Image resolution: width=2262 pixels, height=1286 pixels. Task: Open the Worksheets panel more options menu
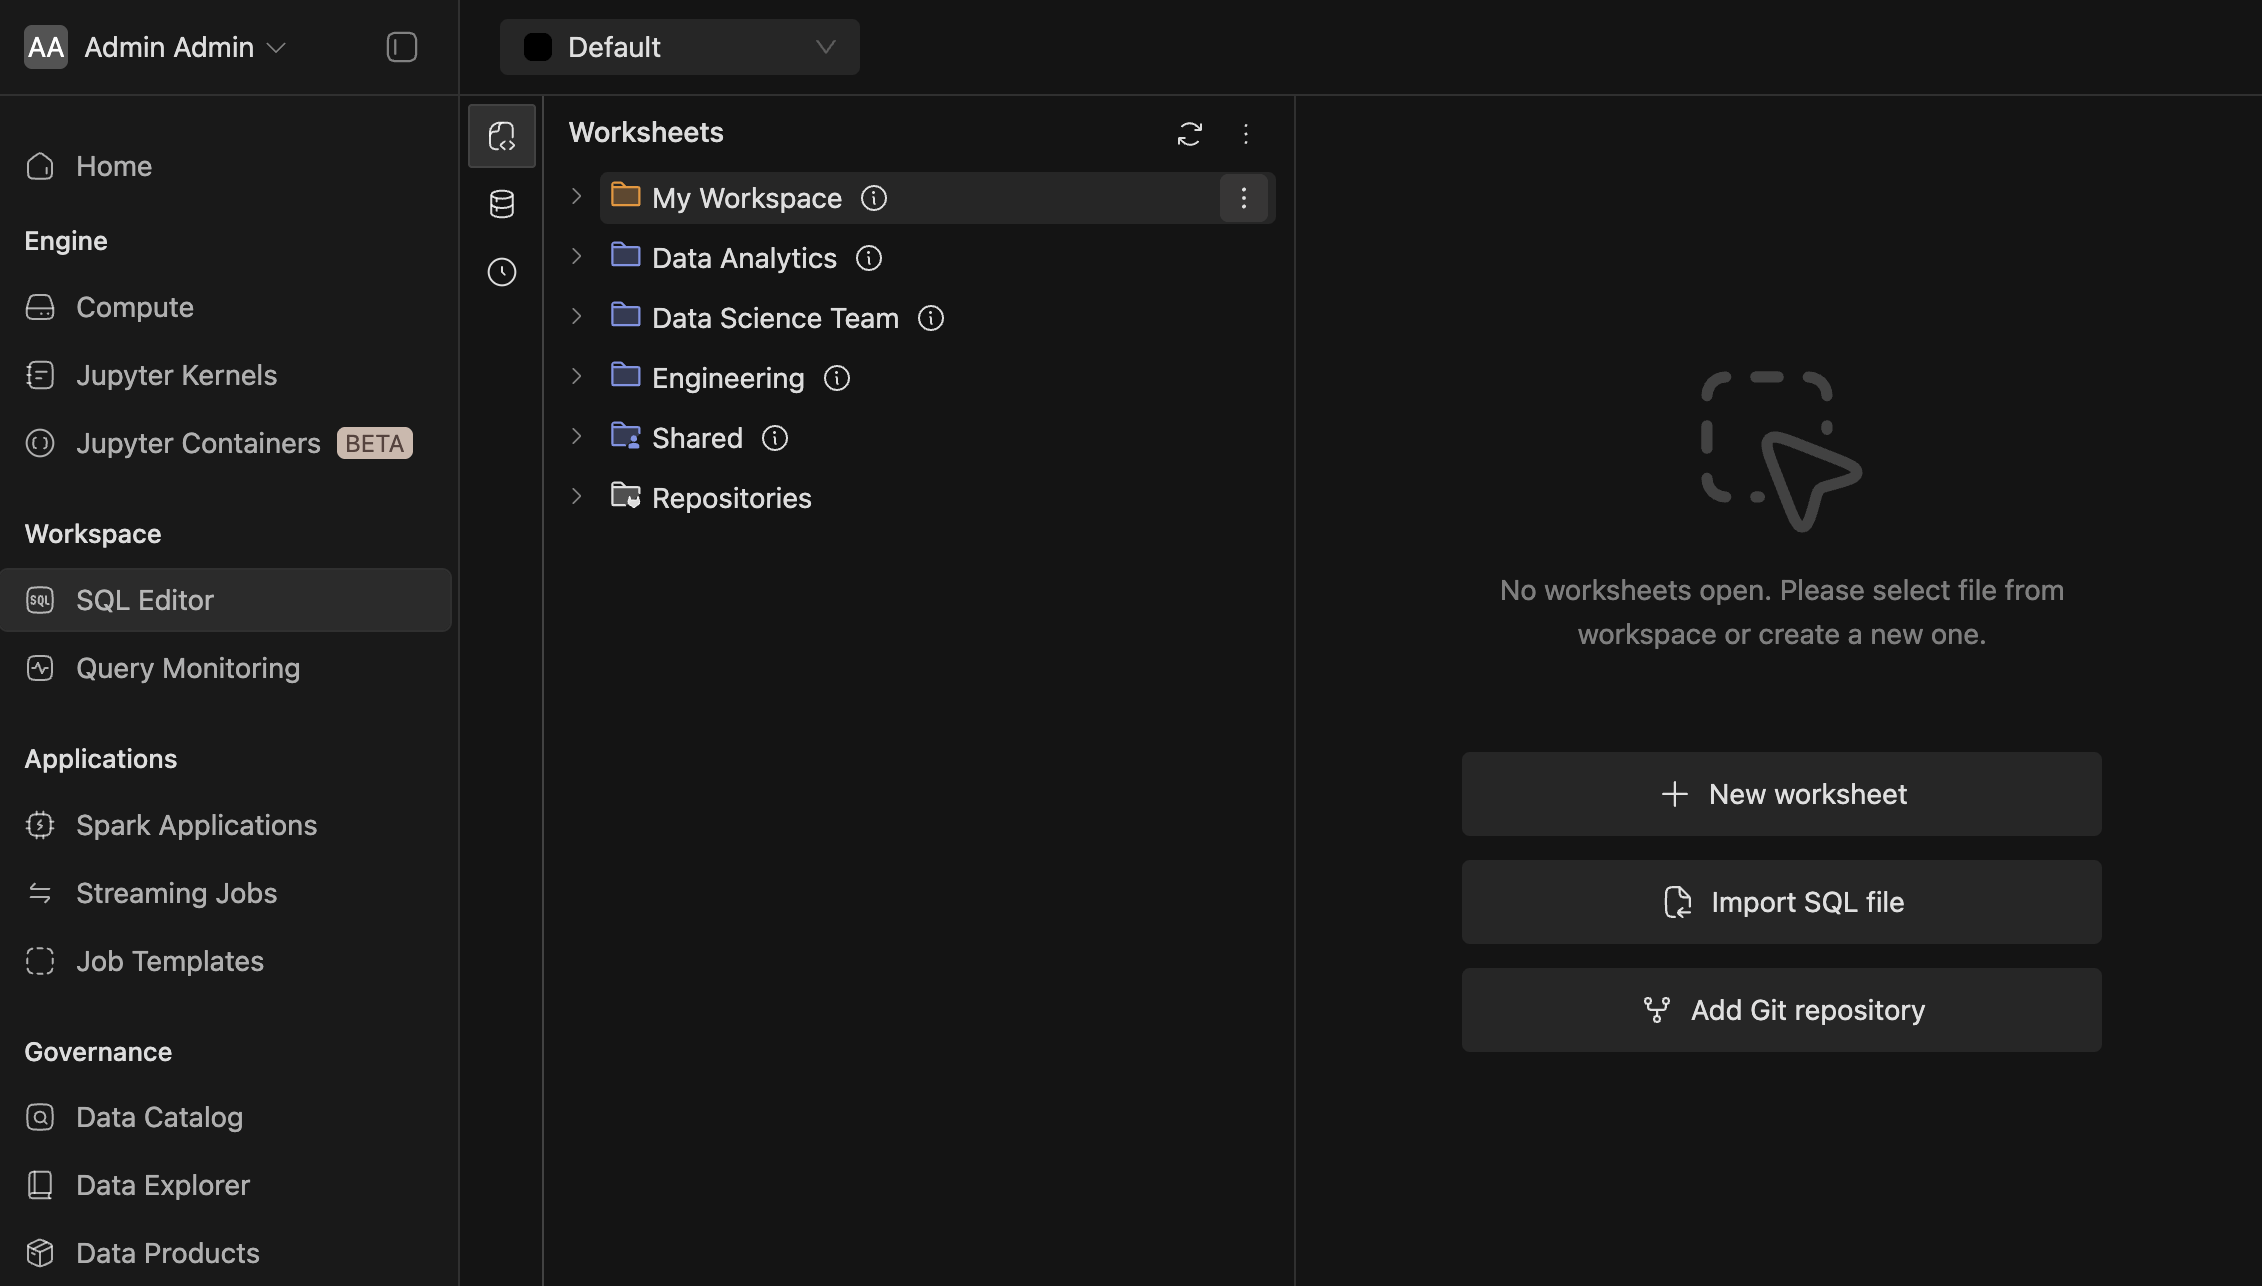tap(1246, 133)
